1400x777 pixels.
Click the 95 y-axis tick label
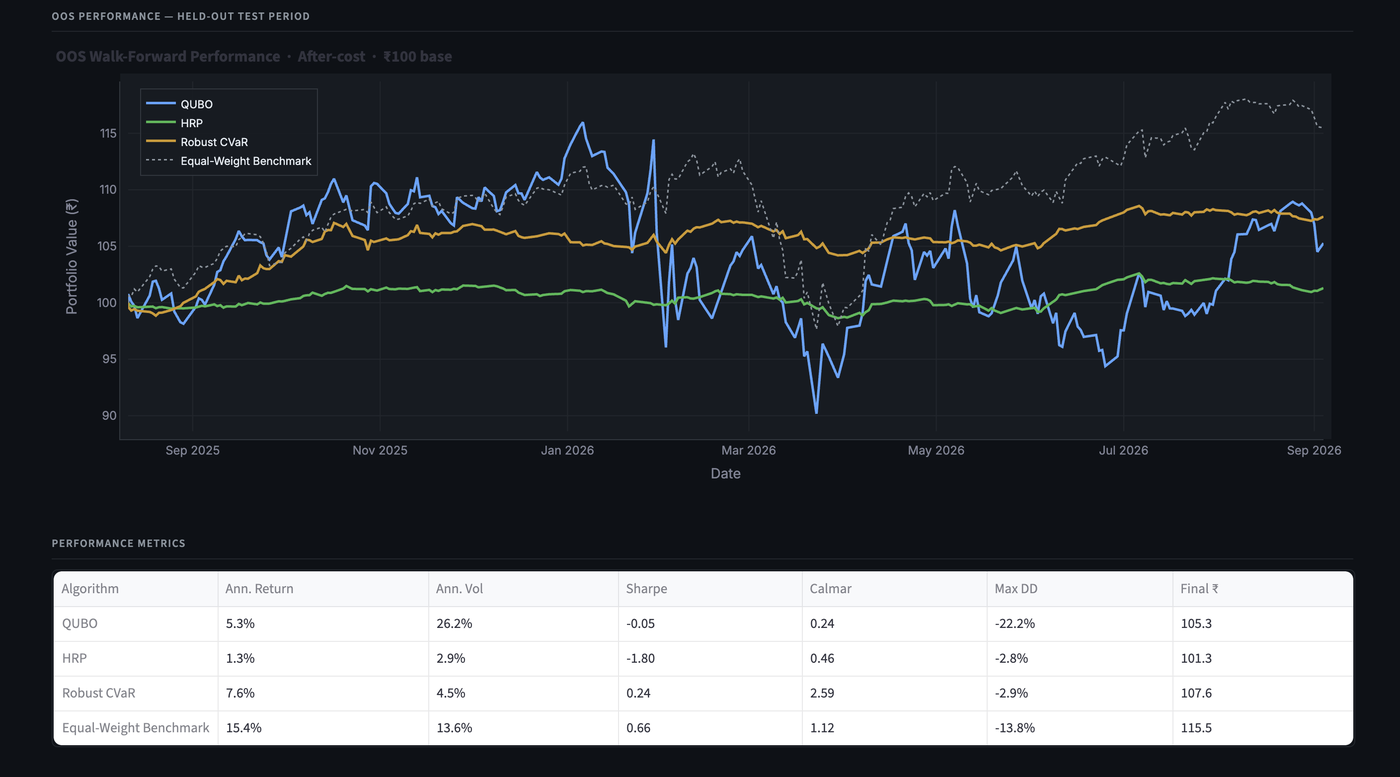tap(111, 359)
